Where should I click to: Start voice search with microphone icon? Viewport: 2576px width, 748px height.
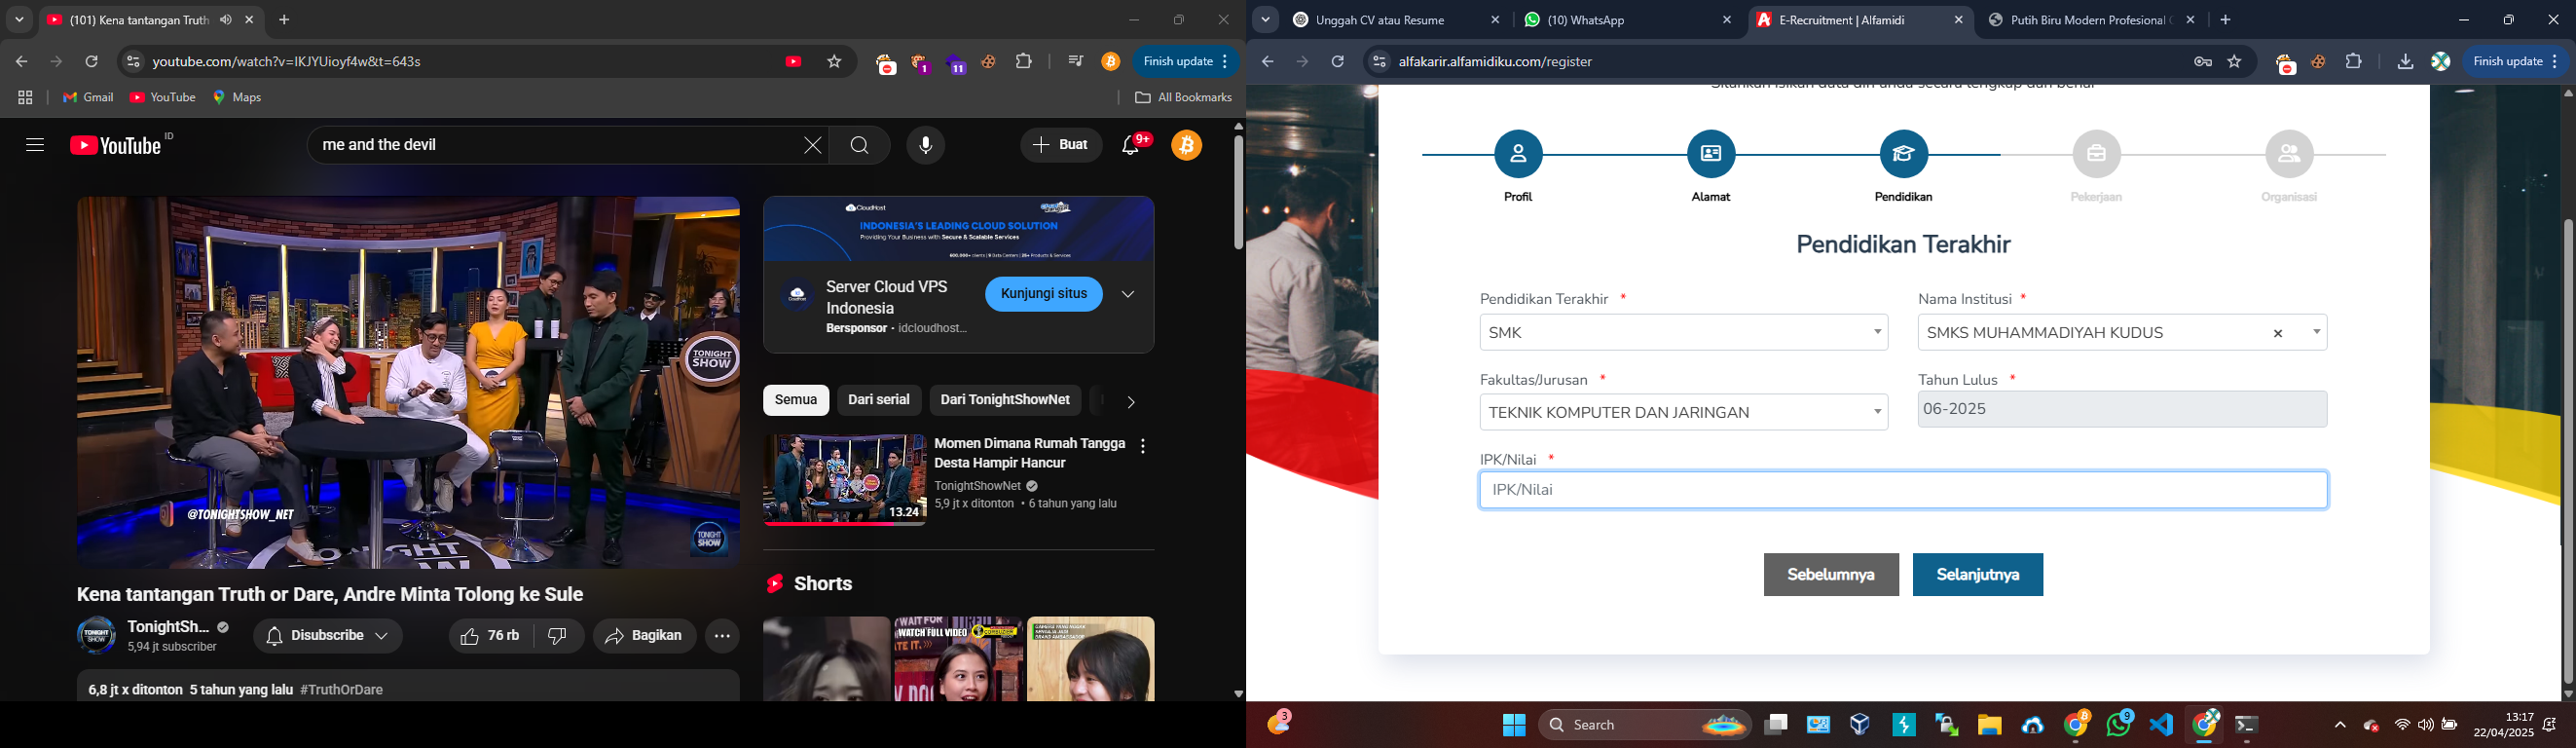pos(926,146)
